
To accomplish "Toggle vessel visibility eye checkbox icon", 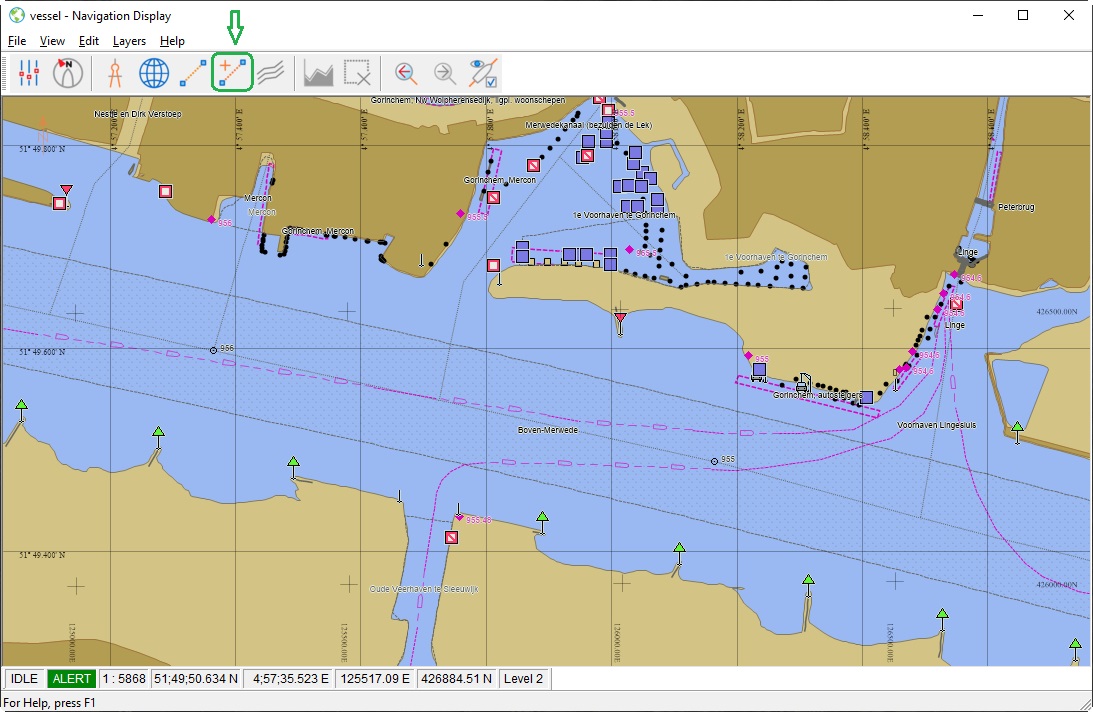I will (484, 73).
